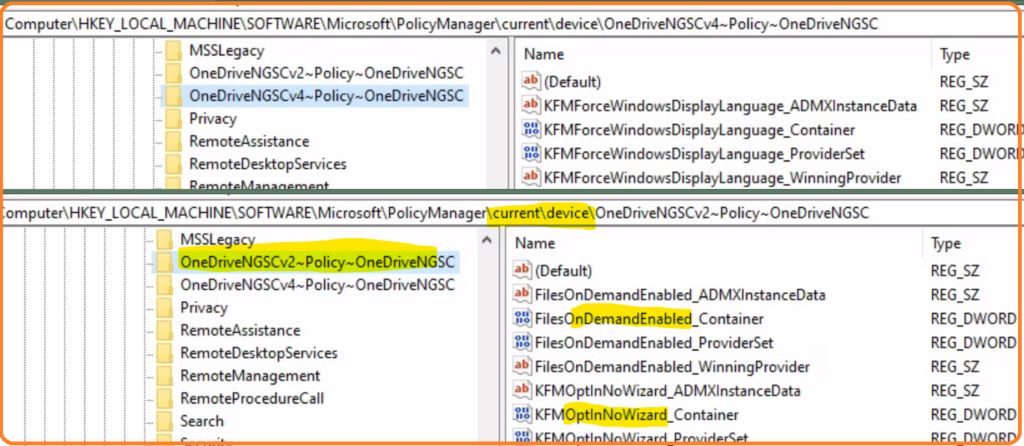
Task: Select OneDriveNGSCv4~Policy~OneDriveNGSC key in top window
Action: point(327,96)
